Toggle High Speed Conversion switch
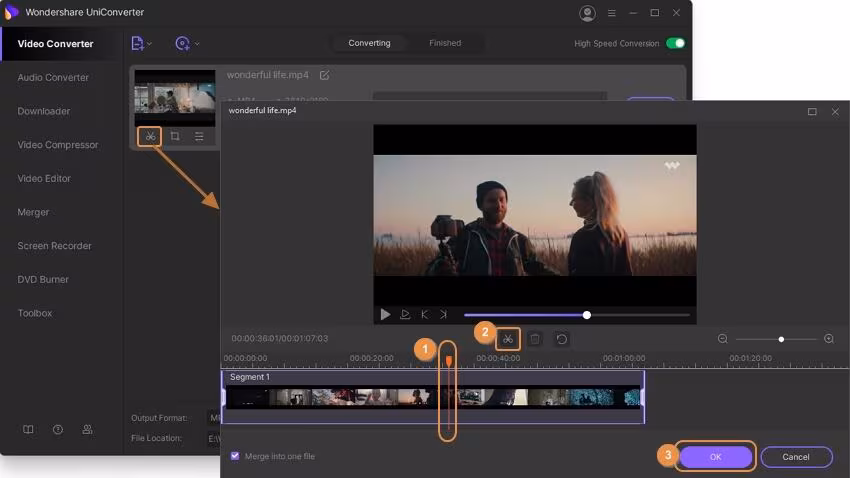Viewport: 850px width, 478px height. [676, 43]
